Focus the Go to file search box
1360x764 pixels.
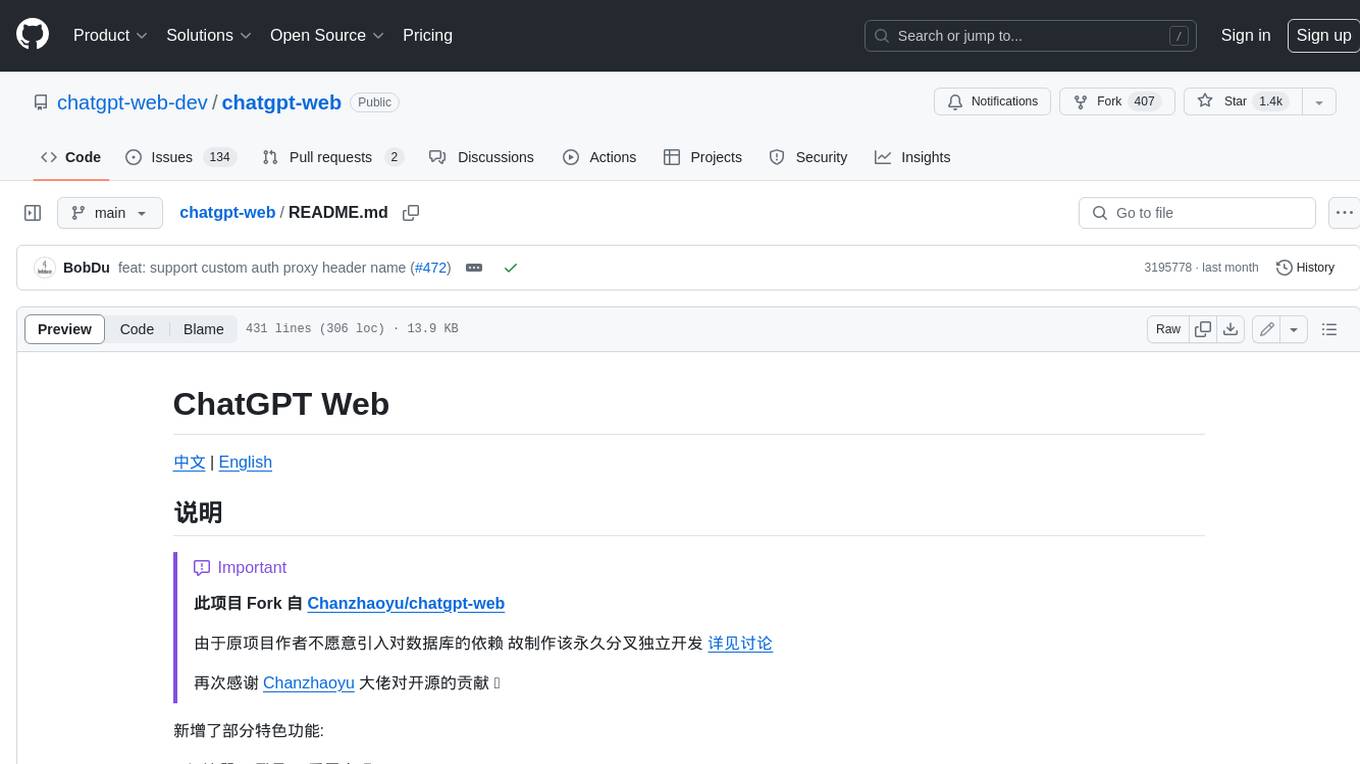click(1197, 213)
